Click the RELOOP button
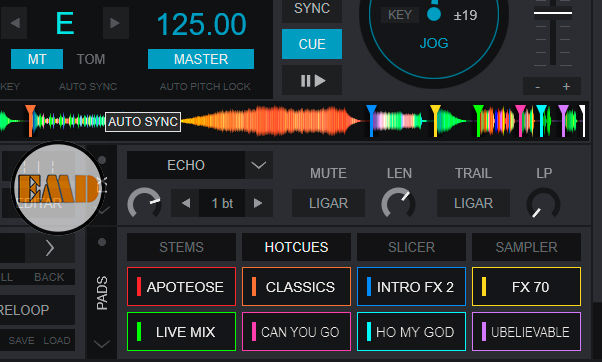602x362 pixels. pos(25,310)
